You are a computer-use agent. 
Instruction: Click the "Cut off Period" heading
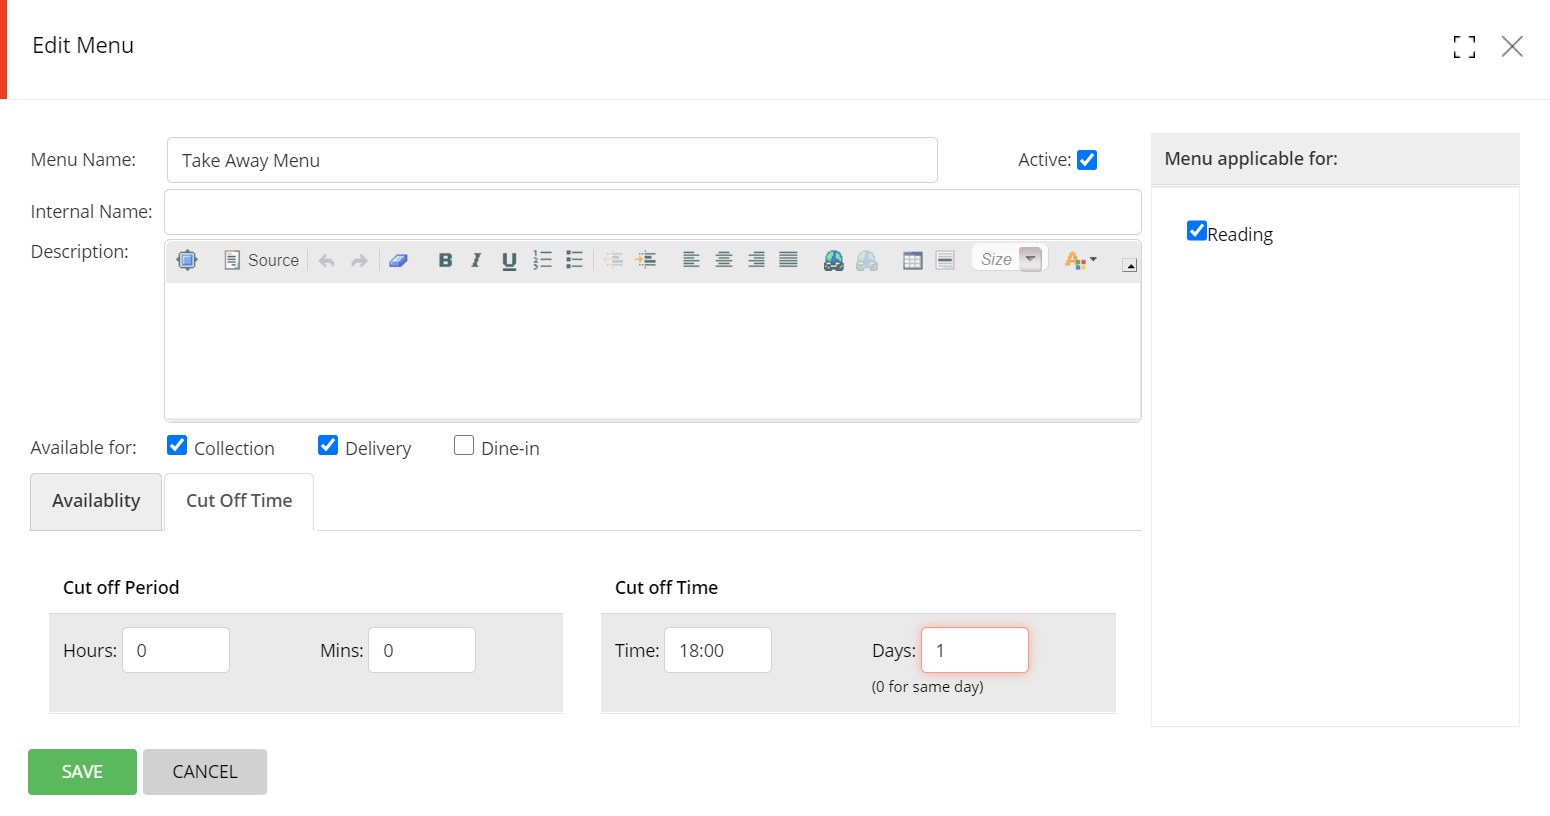(121, 588)
